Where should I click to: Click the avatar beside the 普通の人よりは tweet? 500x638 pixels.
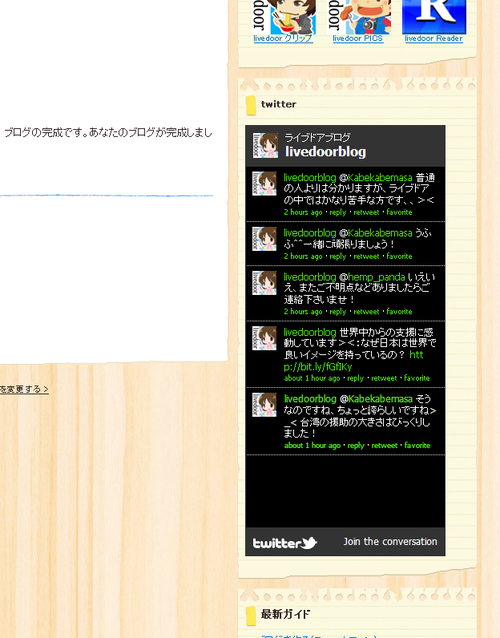pyautogui.click(x=264, y=184)
